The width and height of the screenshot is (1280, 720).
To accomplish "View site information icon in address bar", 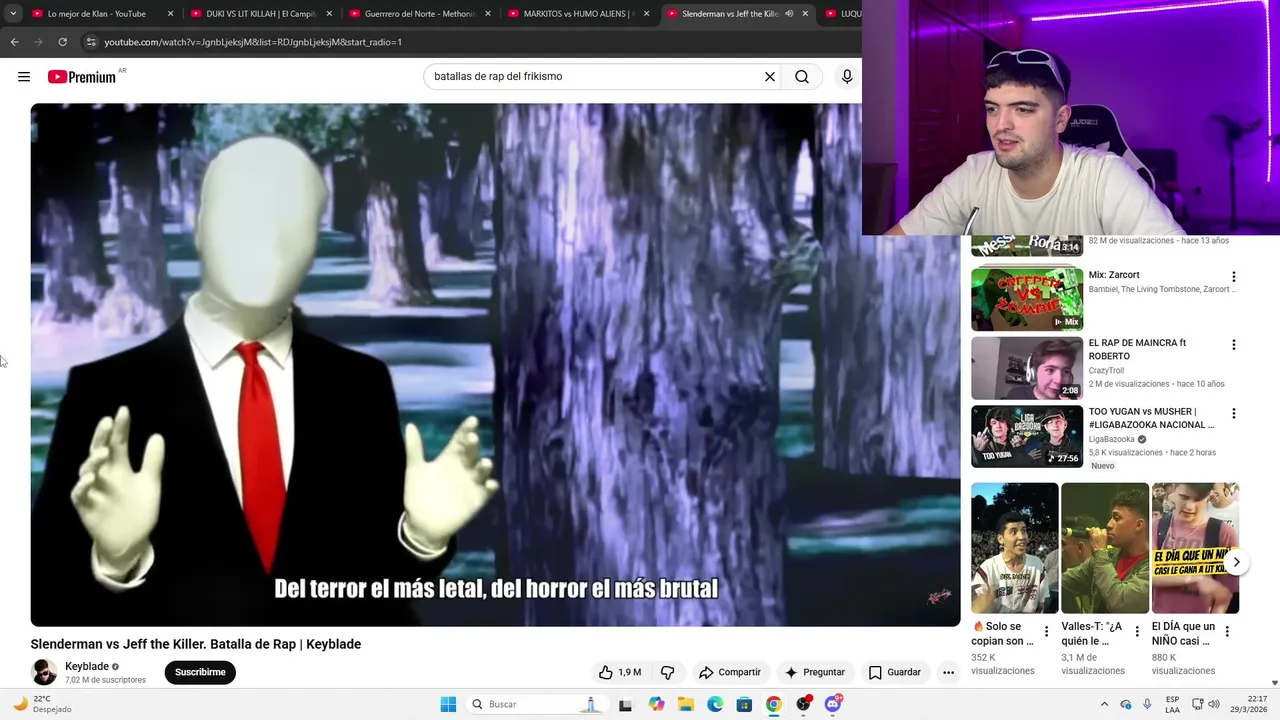I will [91, 42].
